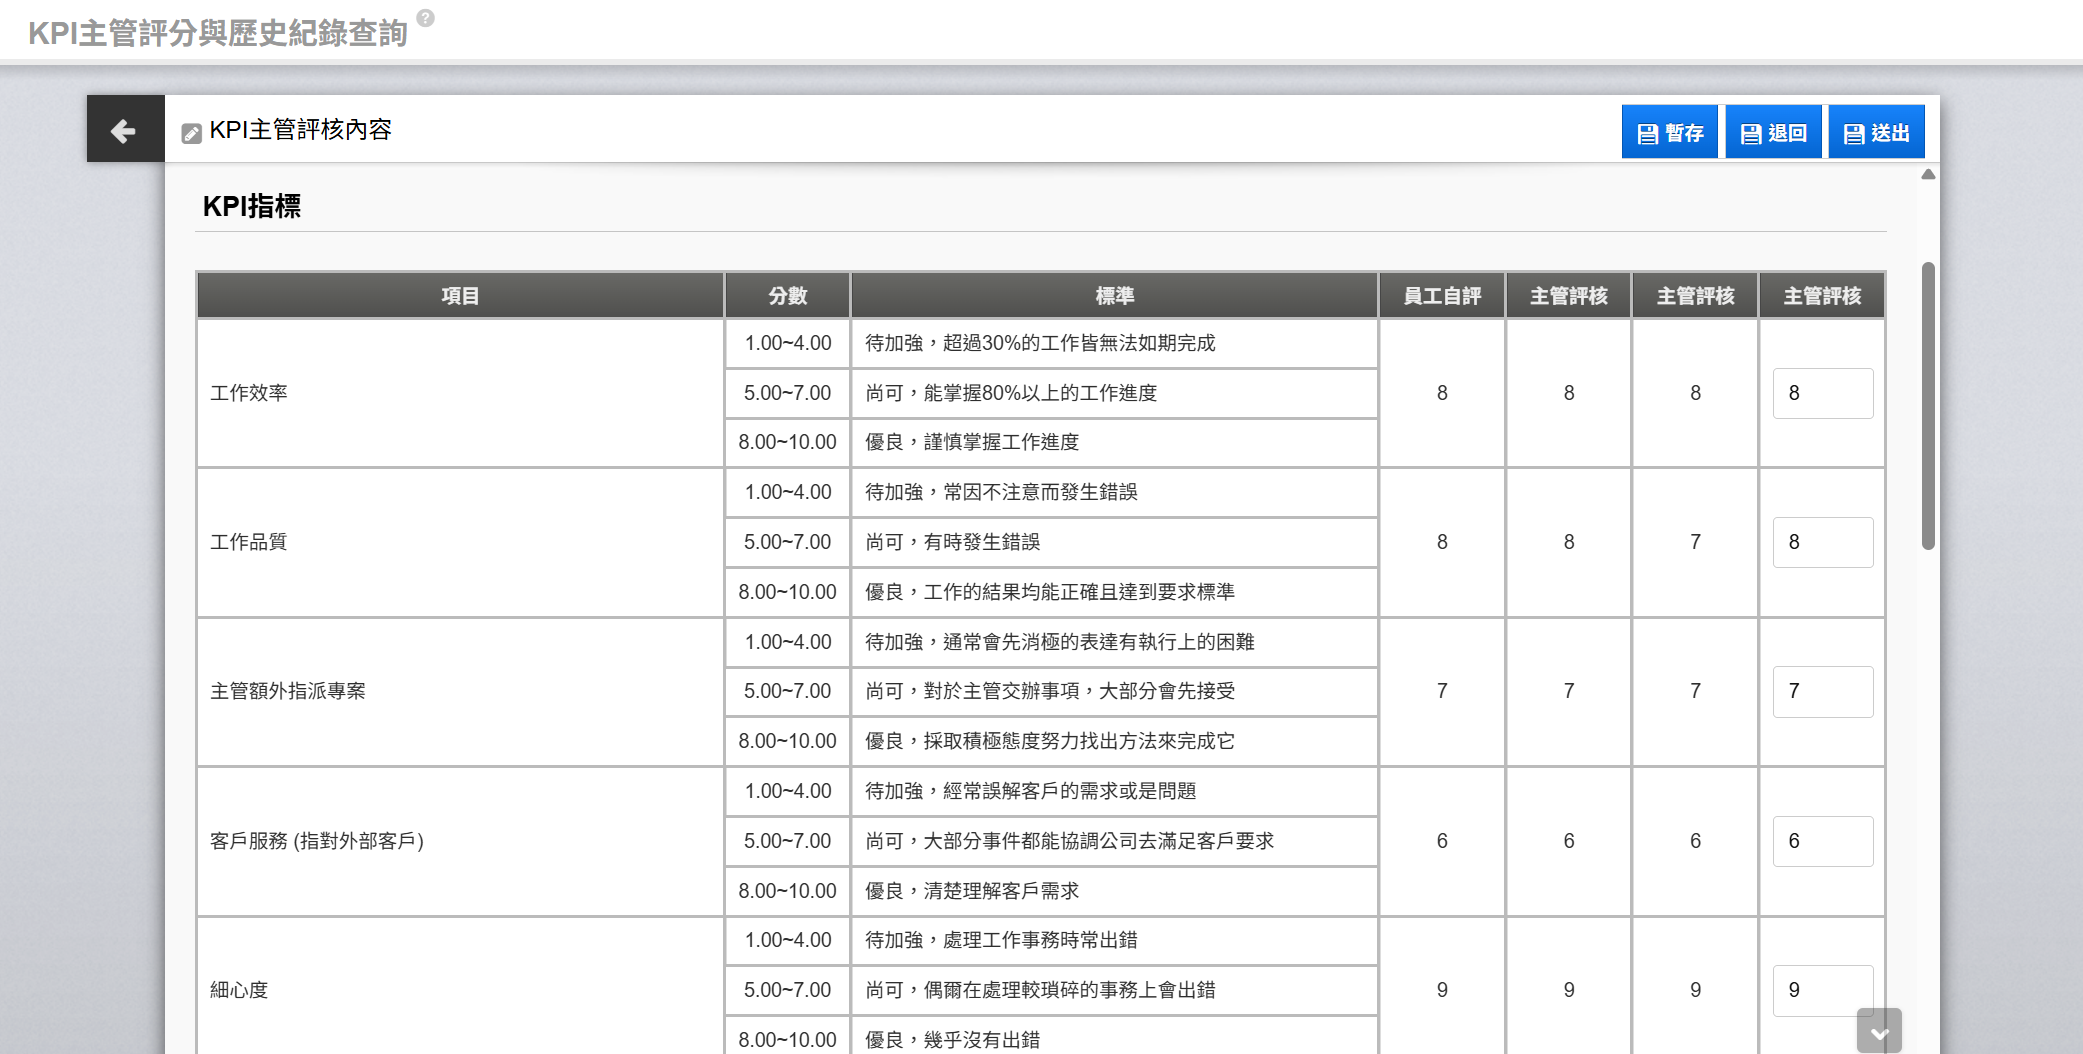Click the KPI指標 section heading
Viewport: 2083px width, 1054px height.
click(252, 206)
